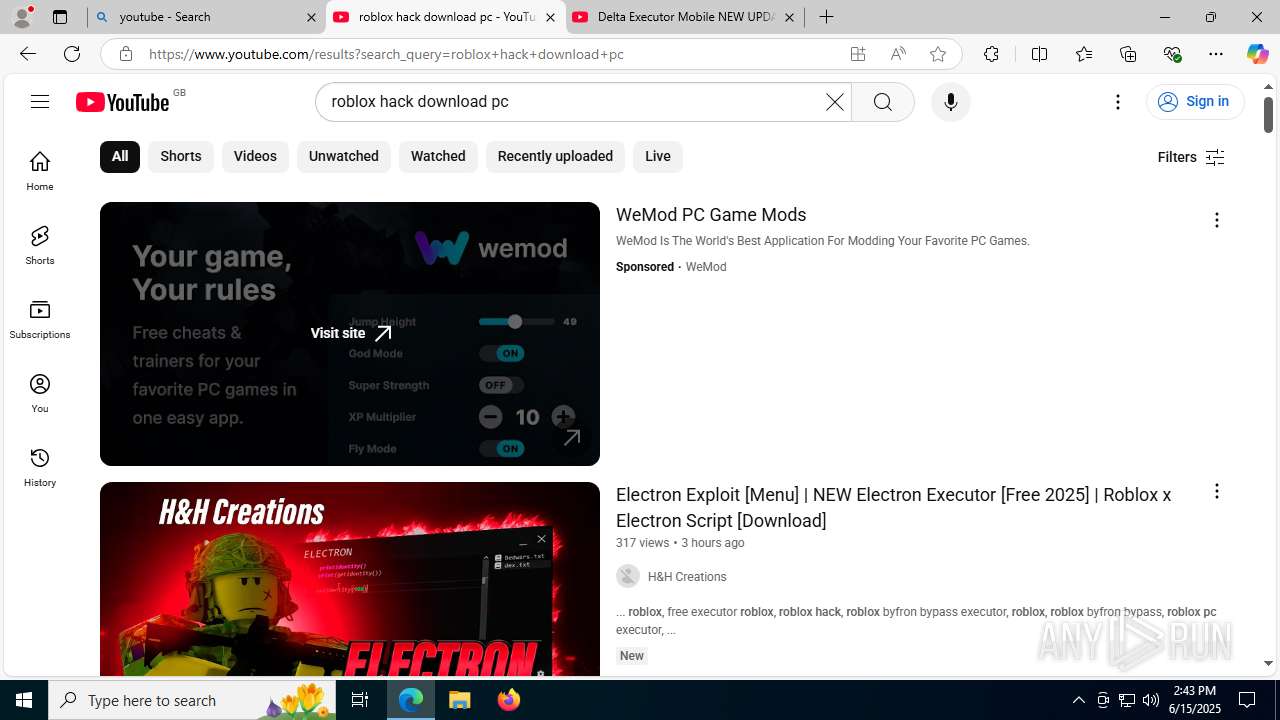Viewport: 1280px width, 720px height.
Task: Open the Edge profile icon
Action: [x=23, y=17]
